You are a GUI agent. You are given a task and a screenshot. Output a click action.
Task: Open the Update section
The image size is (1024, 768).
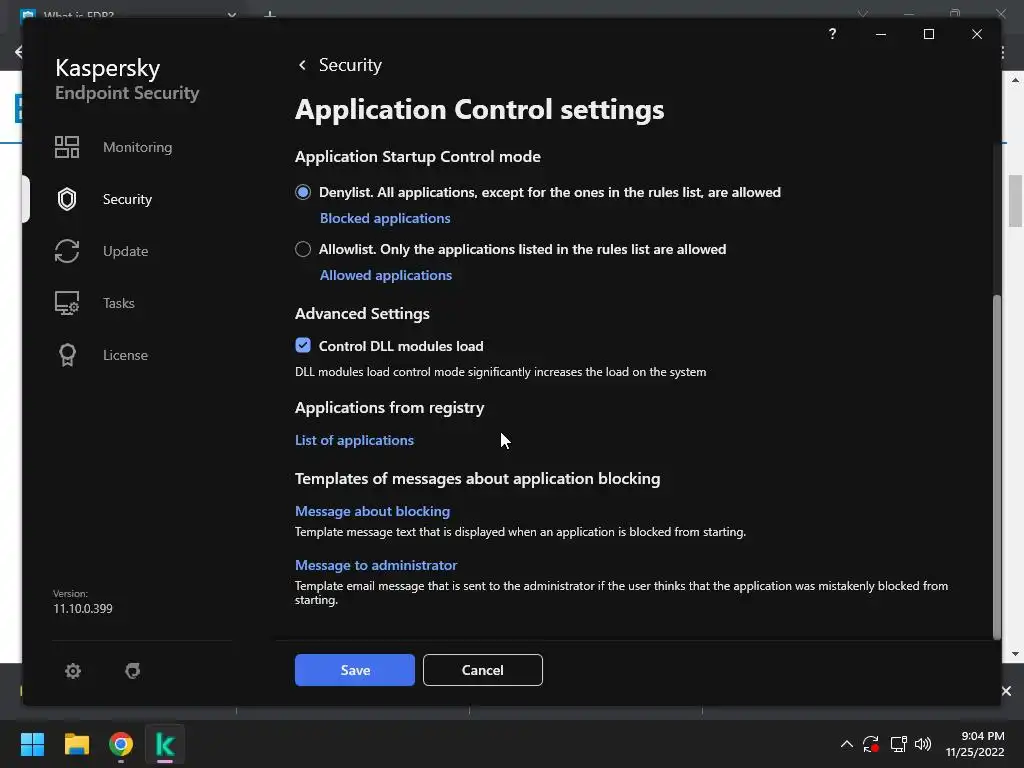[125, 251]
